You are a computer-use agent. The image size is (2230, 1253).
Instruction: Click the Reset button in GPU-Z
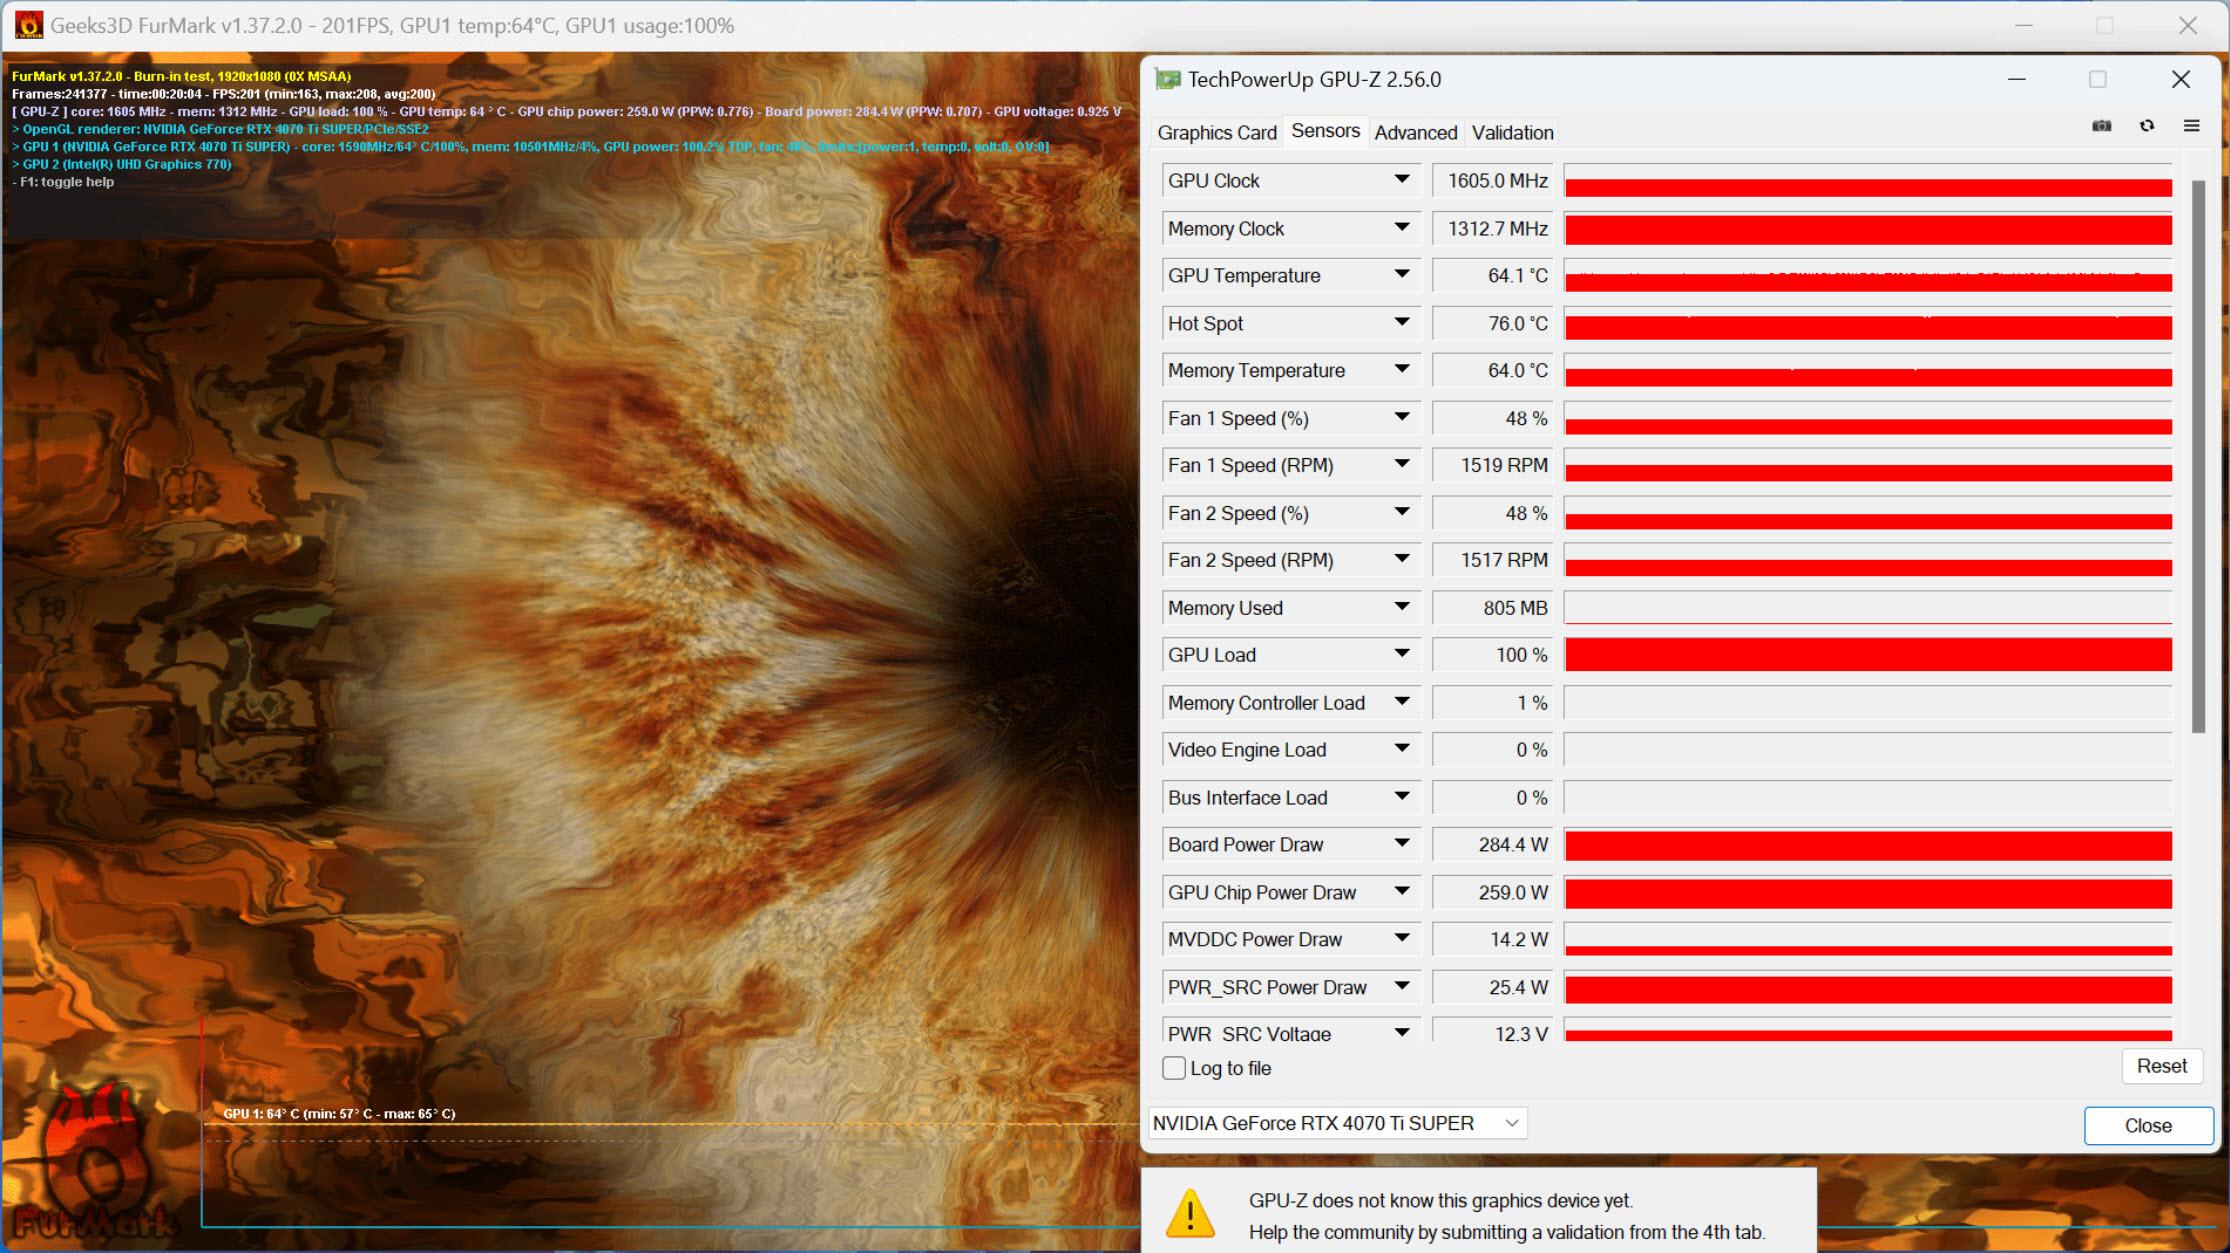(2160, 1066)
